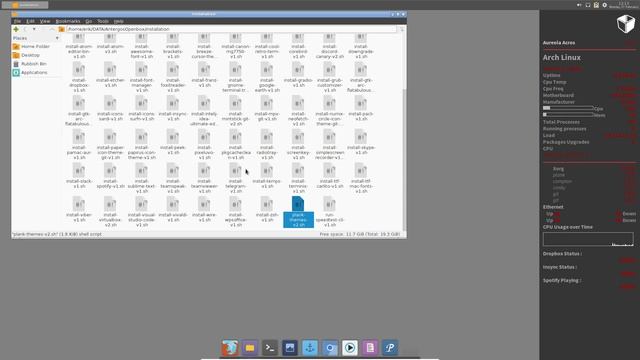Open the Edit menu
Image resolution: width=640 pixels, height=360 pixels.
pyautogui.click(x=30, y=21)
